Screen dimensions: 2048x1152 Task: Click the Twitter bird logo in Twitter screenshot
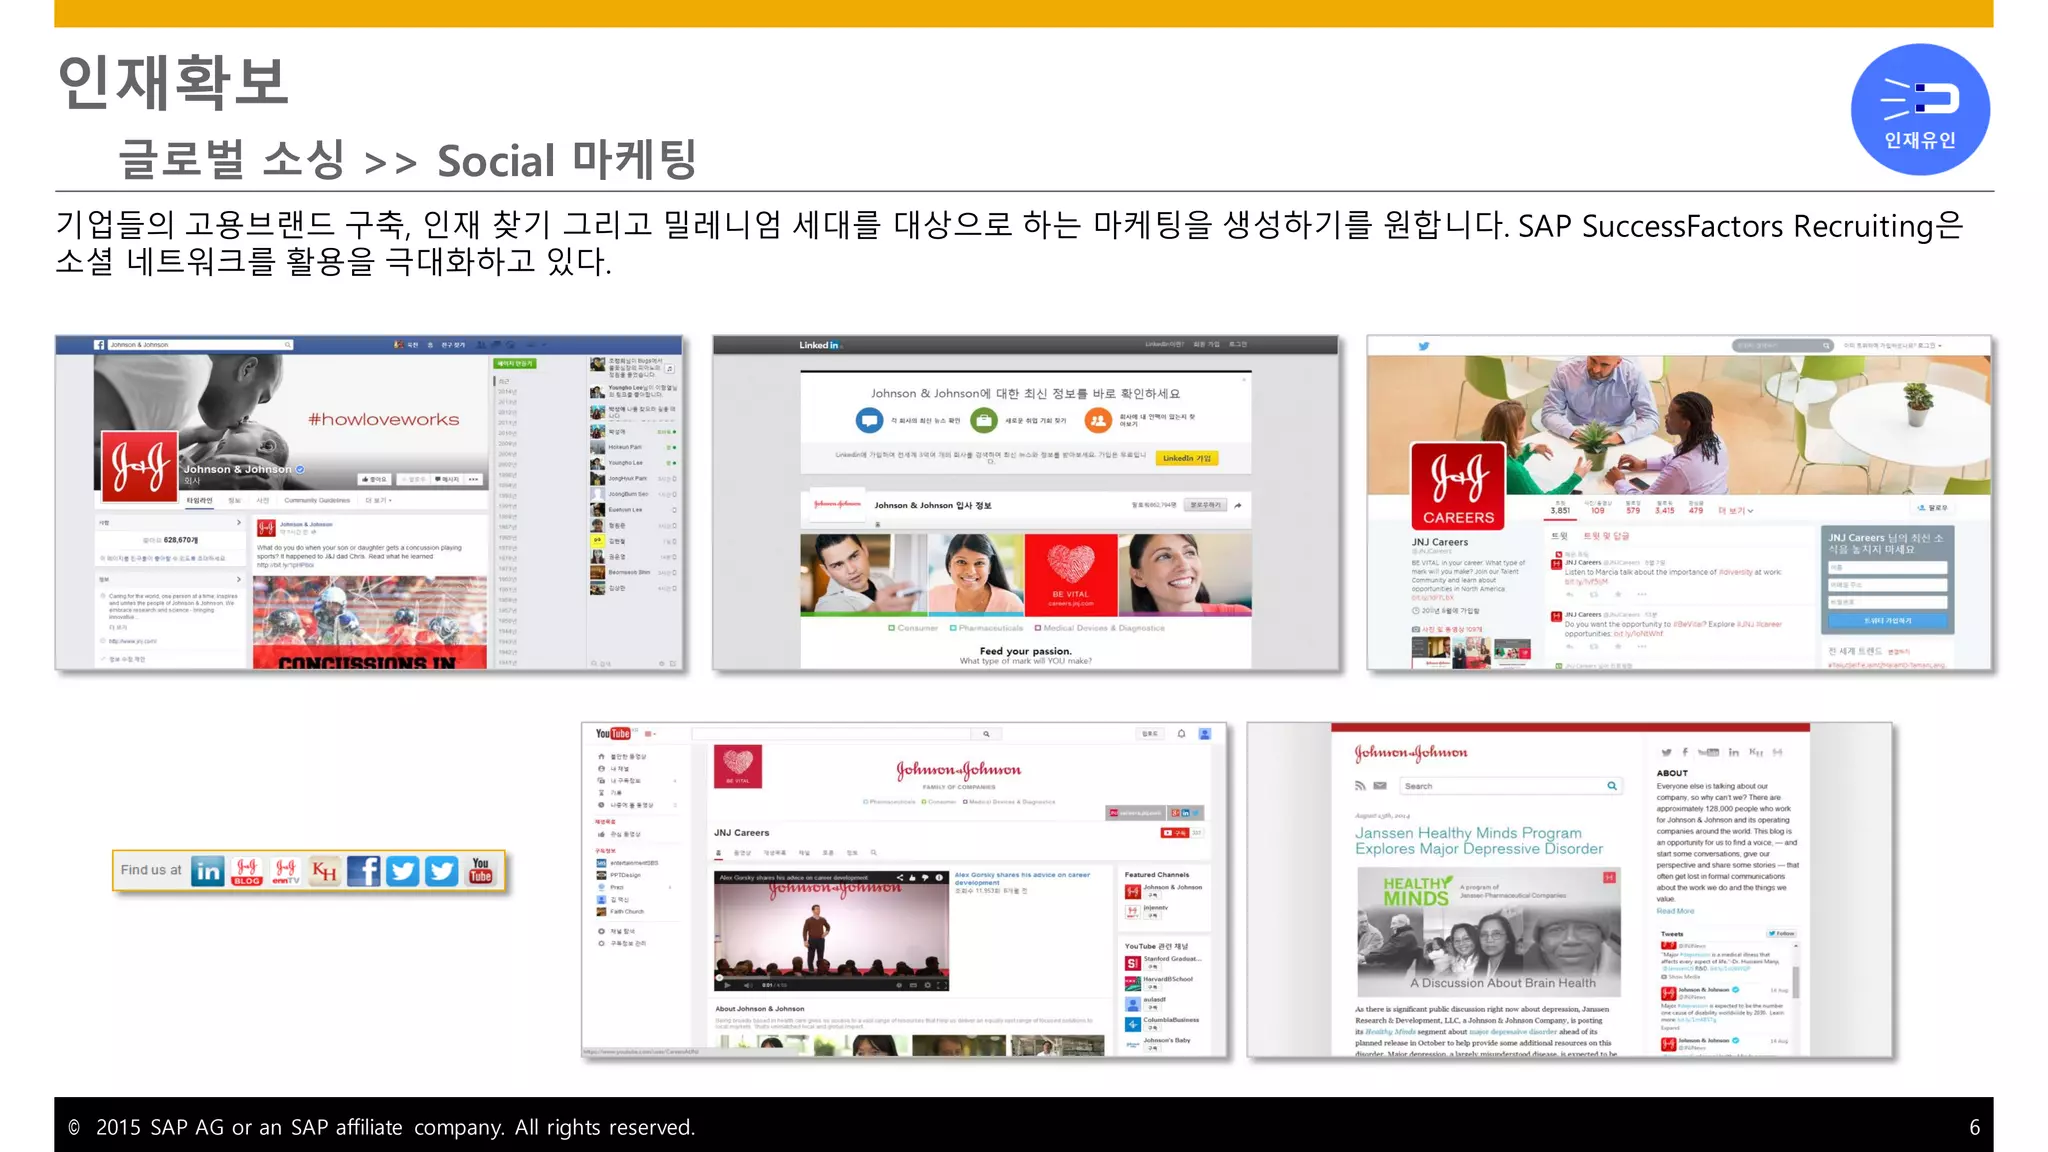pyautogui.click(x=1423, y=346)
